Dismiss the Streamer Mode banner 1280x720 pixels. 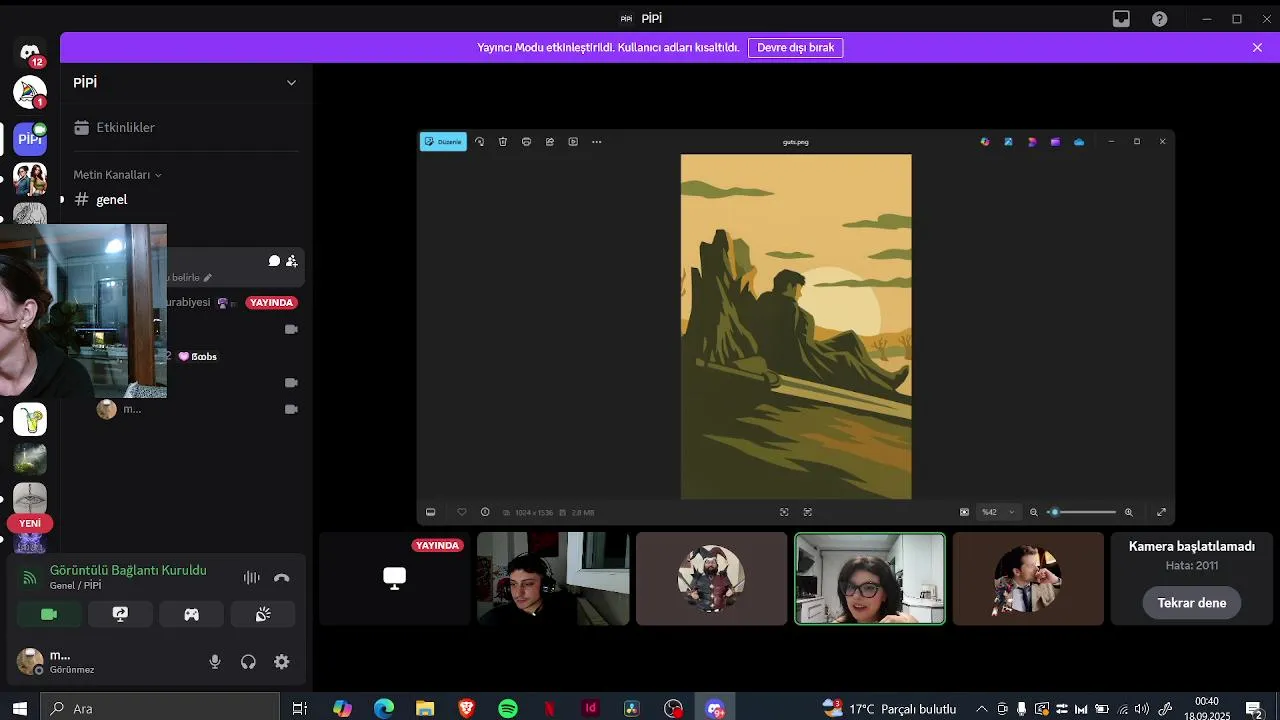click(1257, 48)
